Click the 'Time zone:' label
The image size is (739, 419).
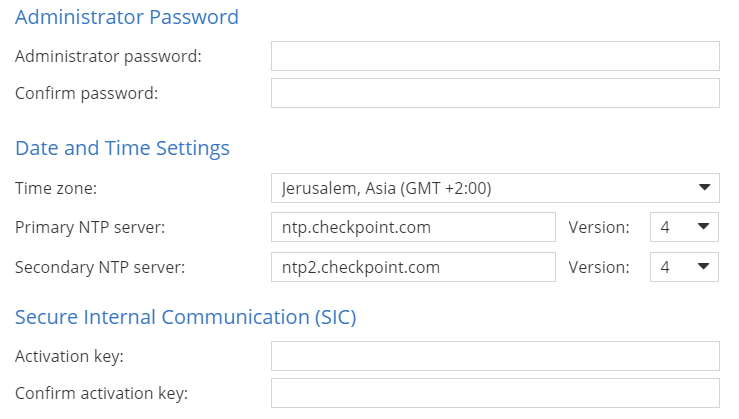pos(56,189)
